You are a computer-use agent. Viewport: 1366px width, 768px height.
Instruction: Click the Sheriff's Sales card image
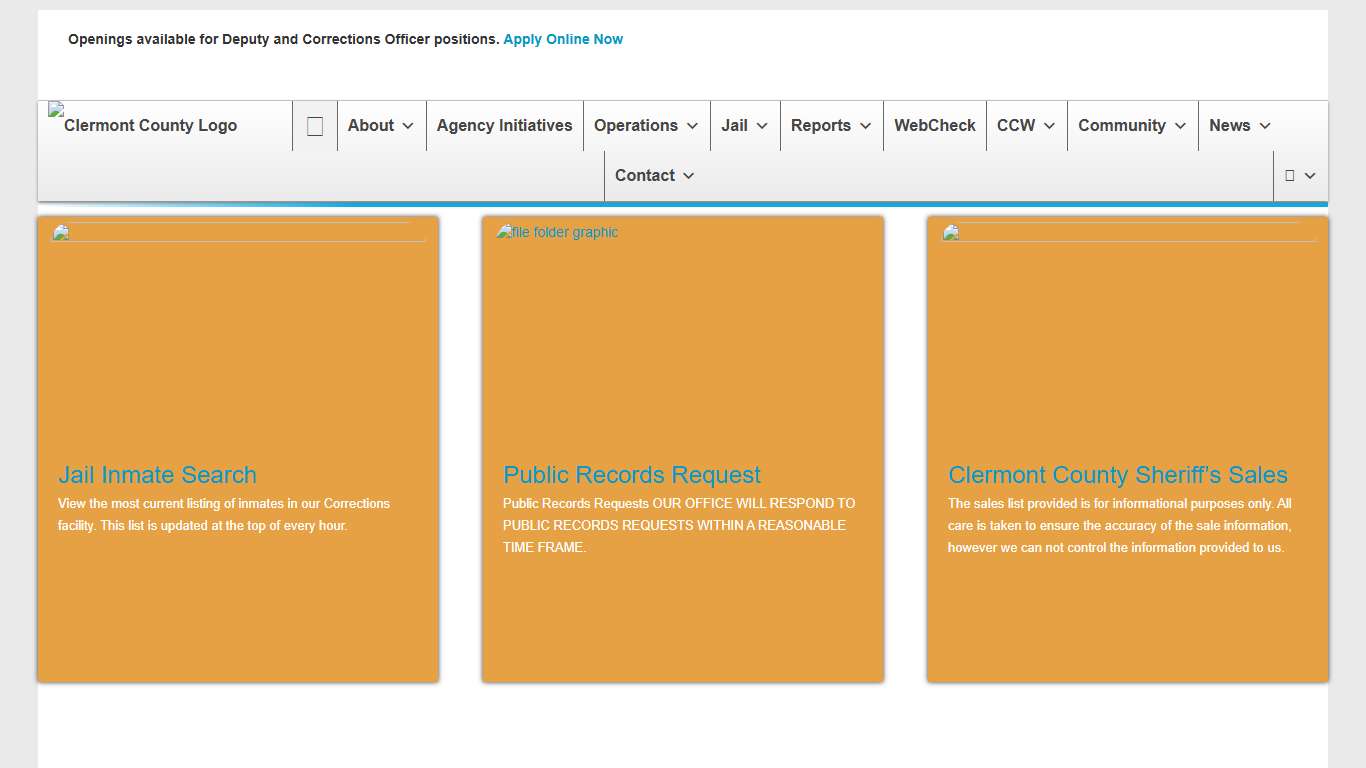point(1128,233)
